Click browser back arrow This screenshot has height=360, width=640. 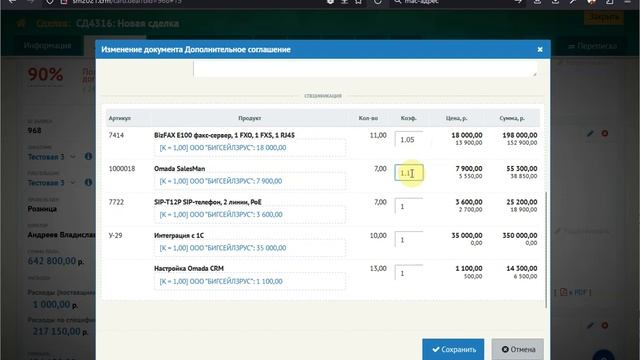(x=12, y=2)
